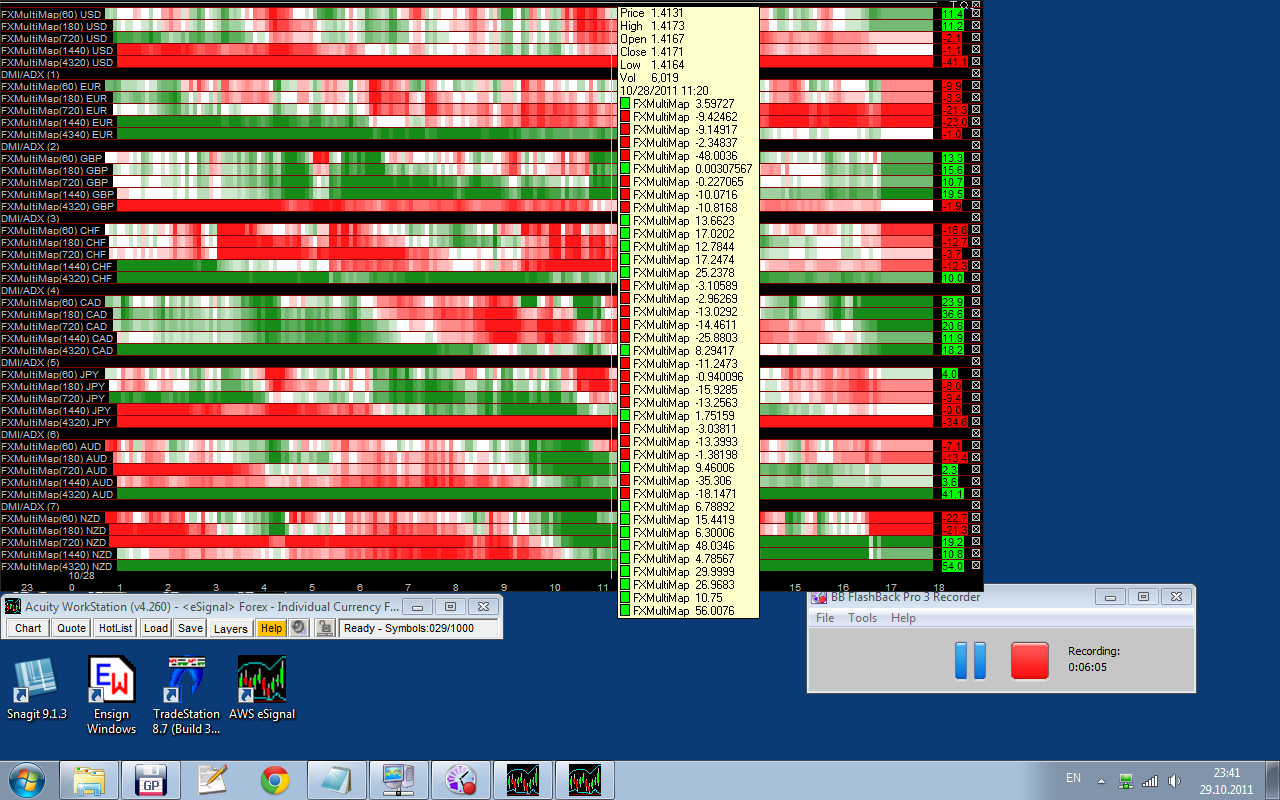Viewport: 1280px width, 800px height.
Task: Open Google Chrome from the taskbar
Action: click(275, 780)
